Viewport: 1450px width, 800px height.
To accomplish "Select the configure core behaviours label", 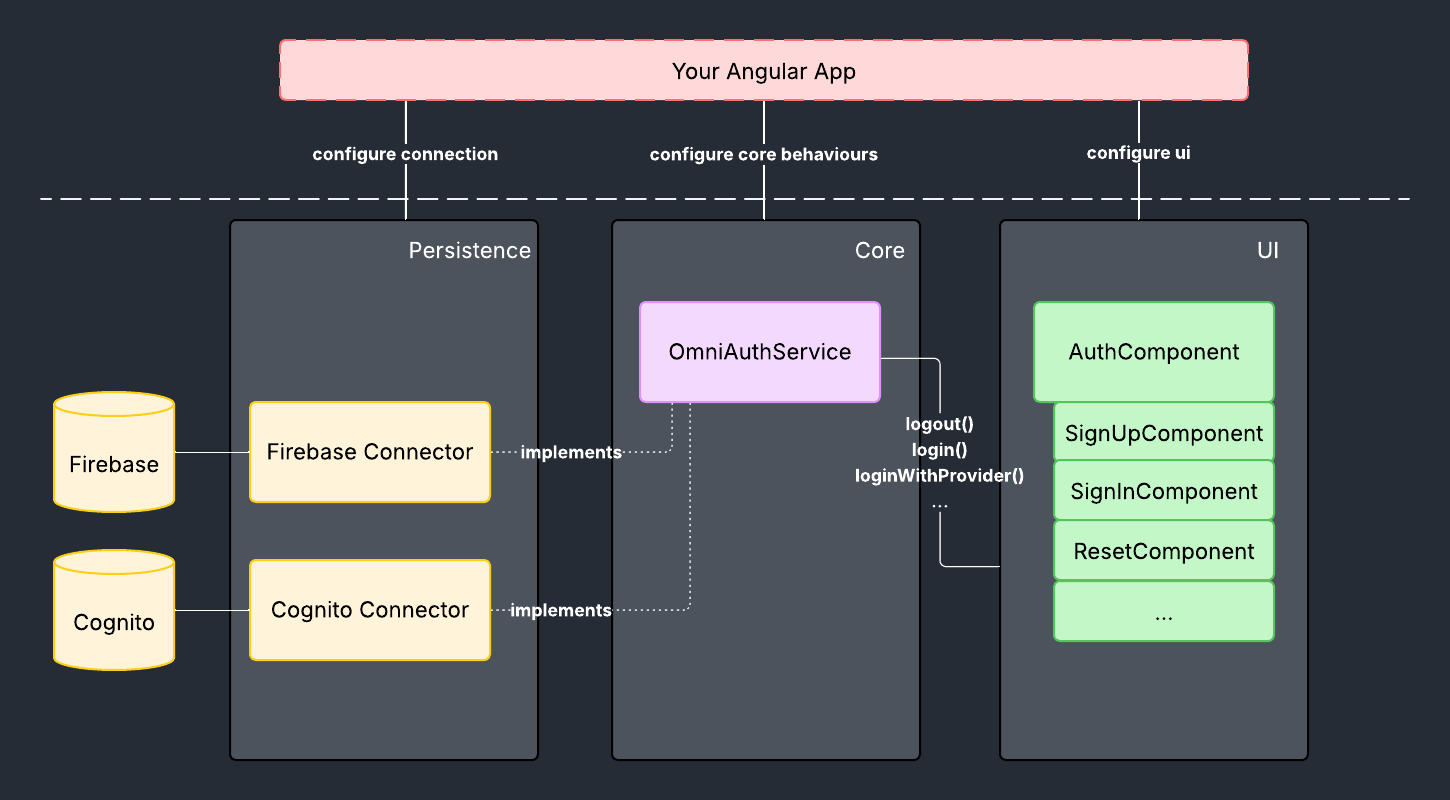I will point(763,154).
